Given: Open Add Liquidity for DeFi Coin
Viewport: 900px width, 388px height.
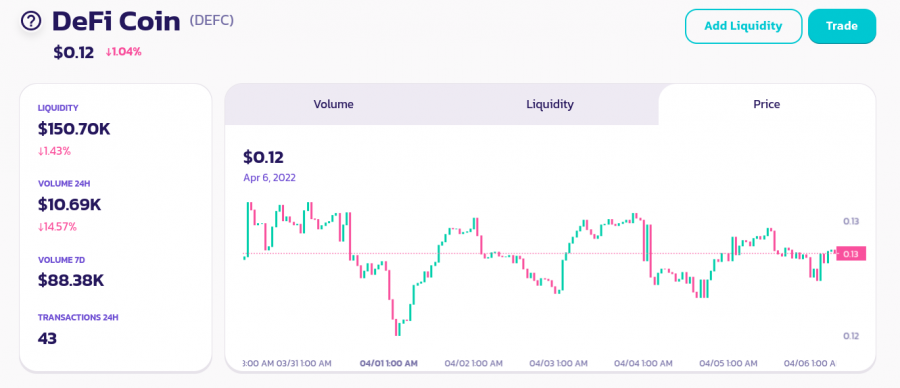Looking at the screenshot, I should (743, 26).
